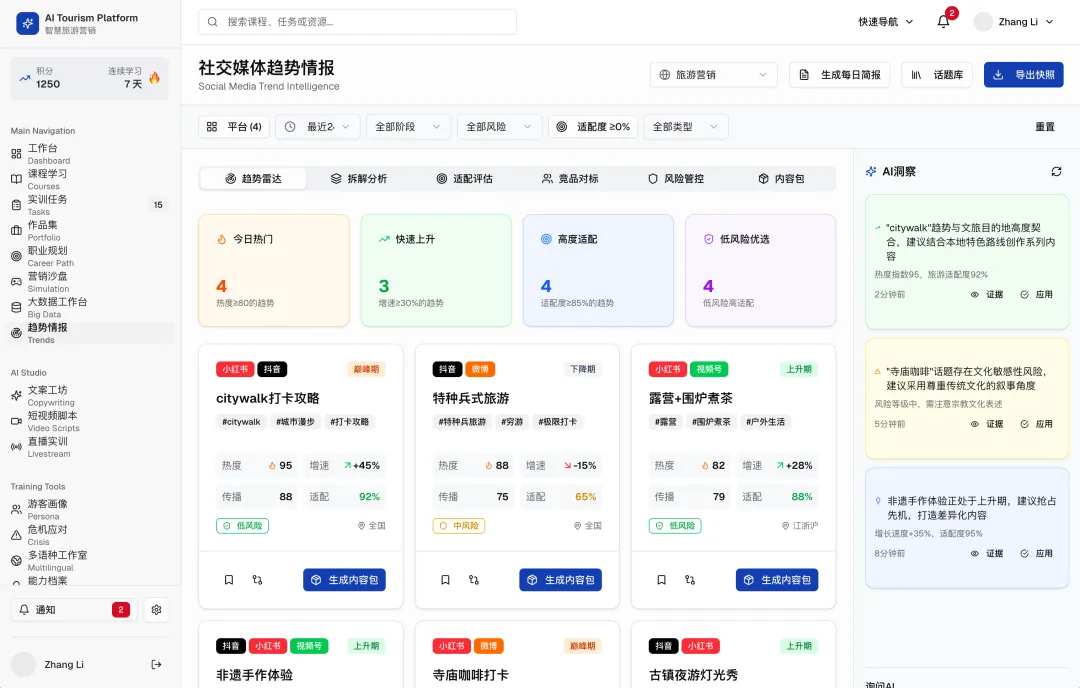Open 营销沙盘 Simulation in the sidebar

coord(88,282)
